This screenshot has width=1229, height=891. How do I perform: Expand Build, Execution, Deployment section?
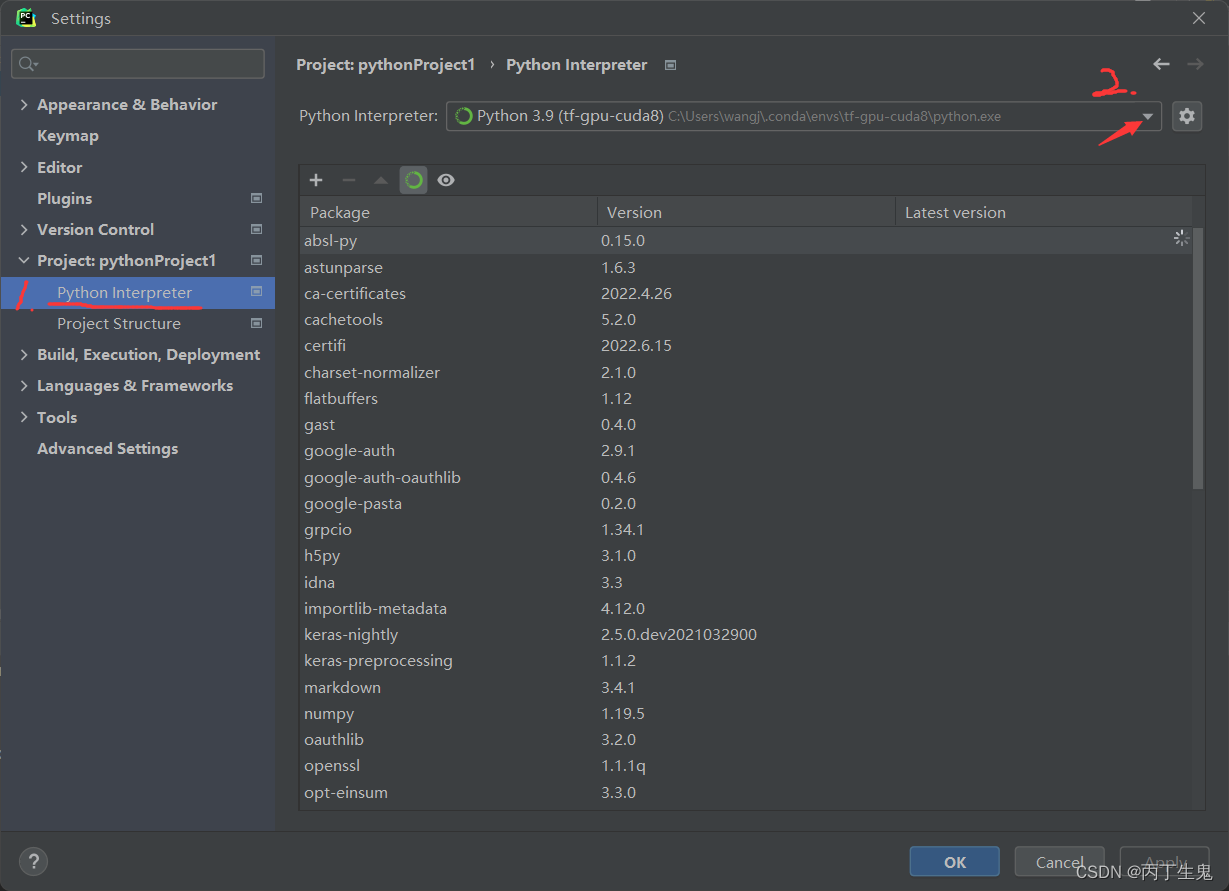coord(24,355)
